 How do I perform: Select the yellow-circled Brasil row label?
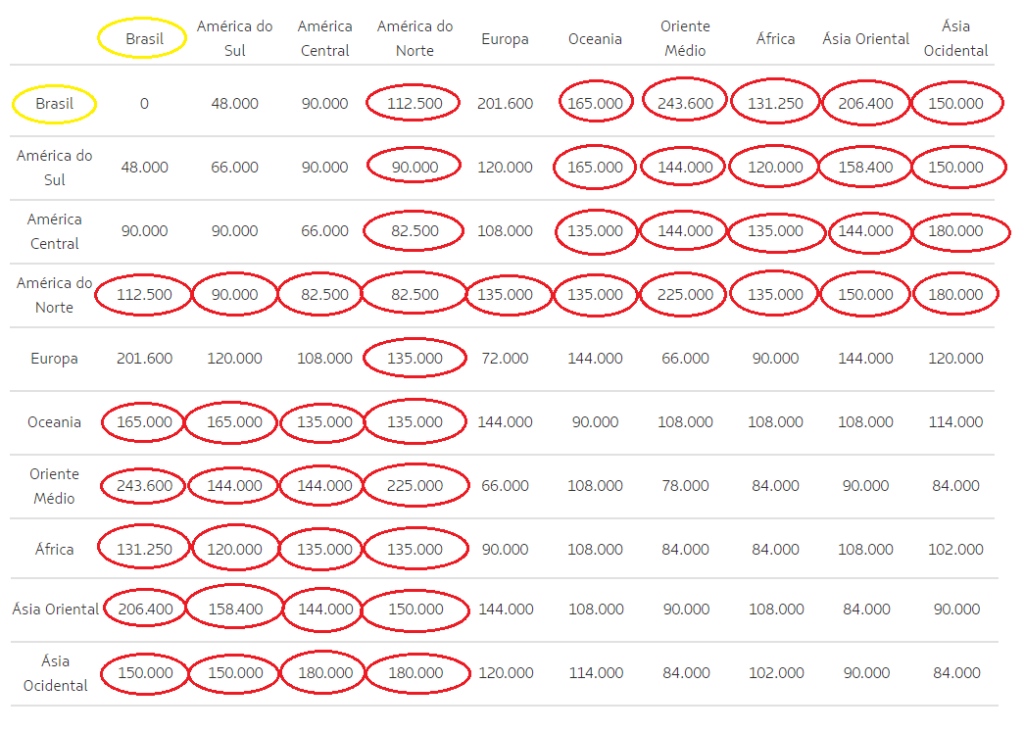point(53,102)
